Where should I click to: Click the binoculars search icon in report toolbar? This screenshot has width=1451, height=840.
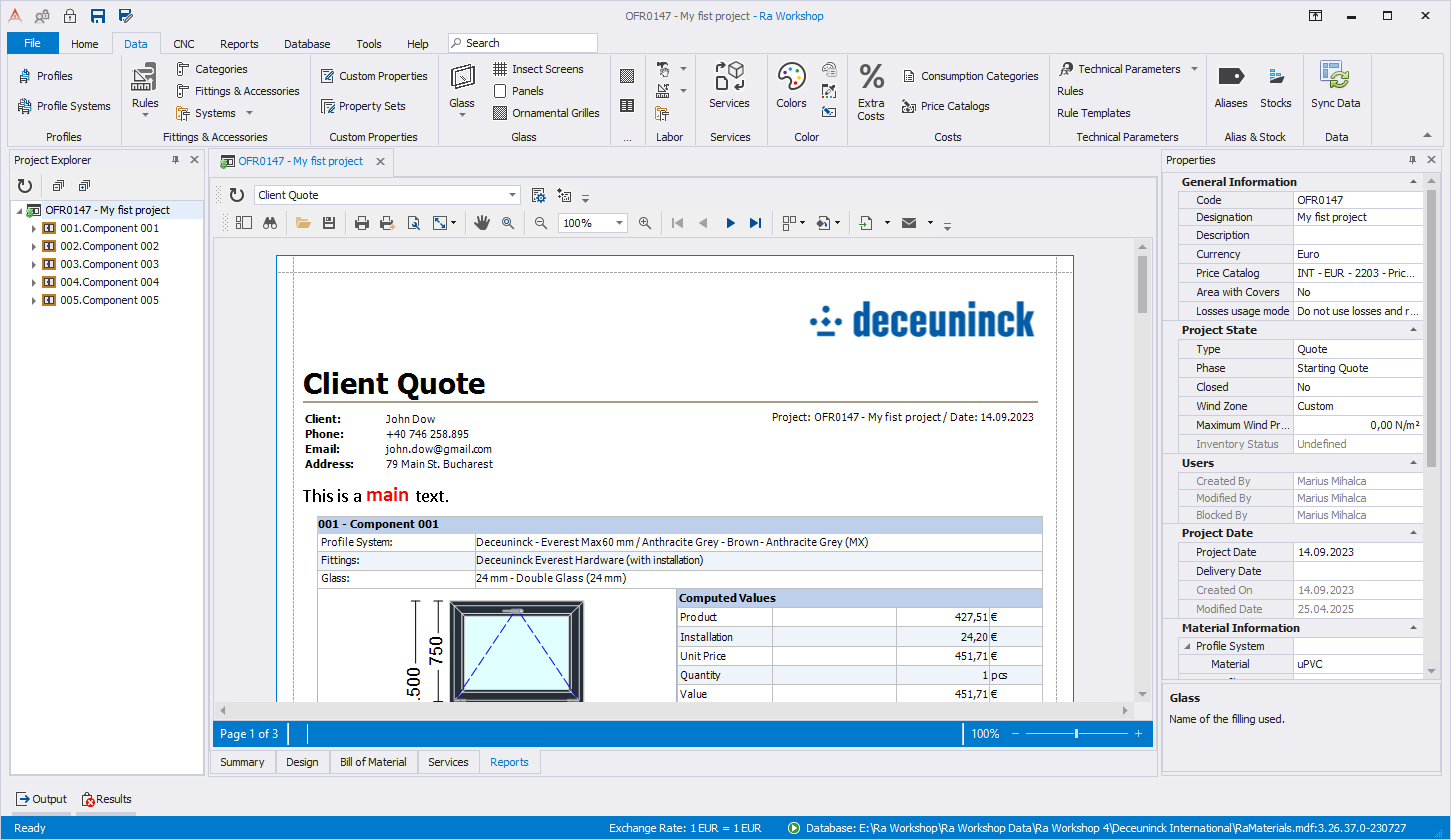270,223
